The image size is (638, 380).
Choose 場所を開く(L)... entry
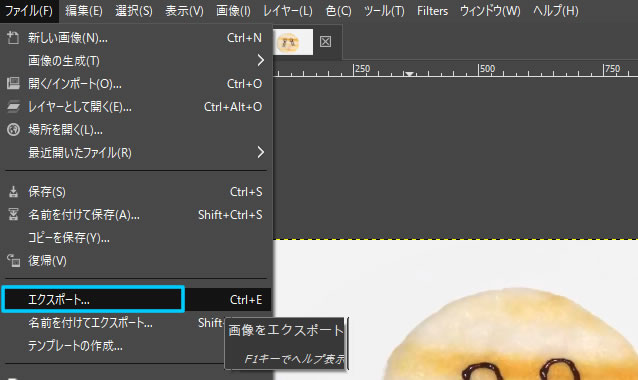136,130
